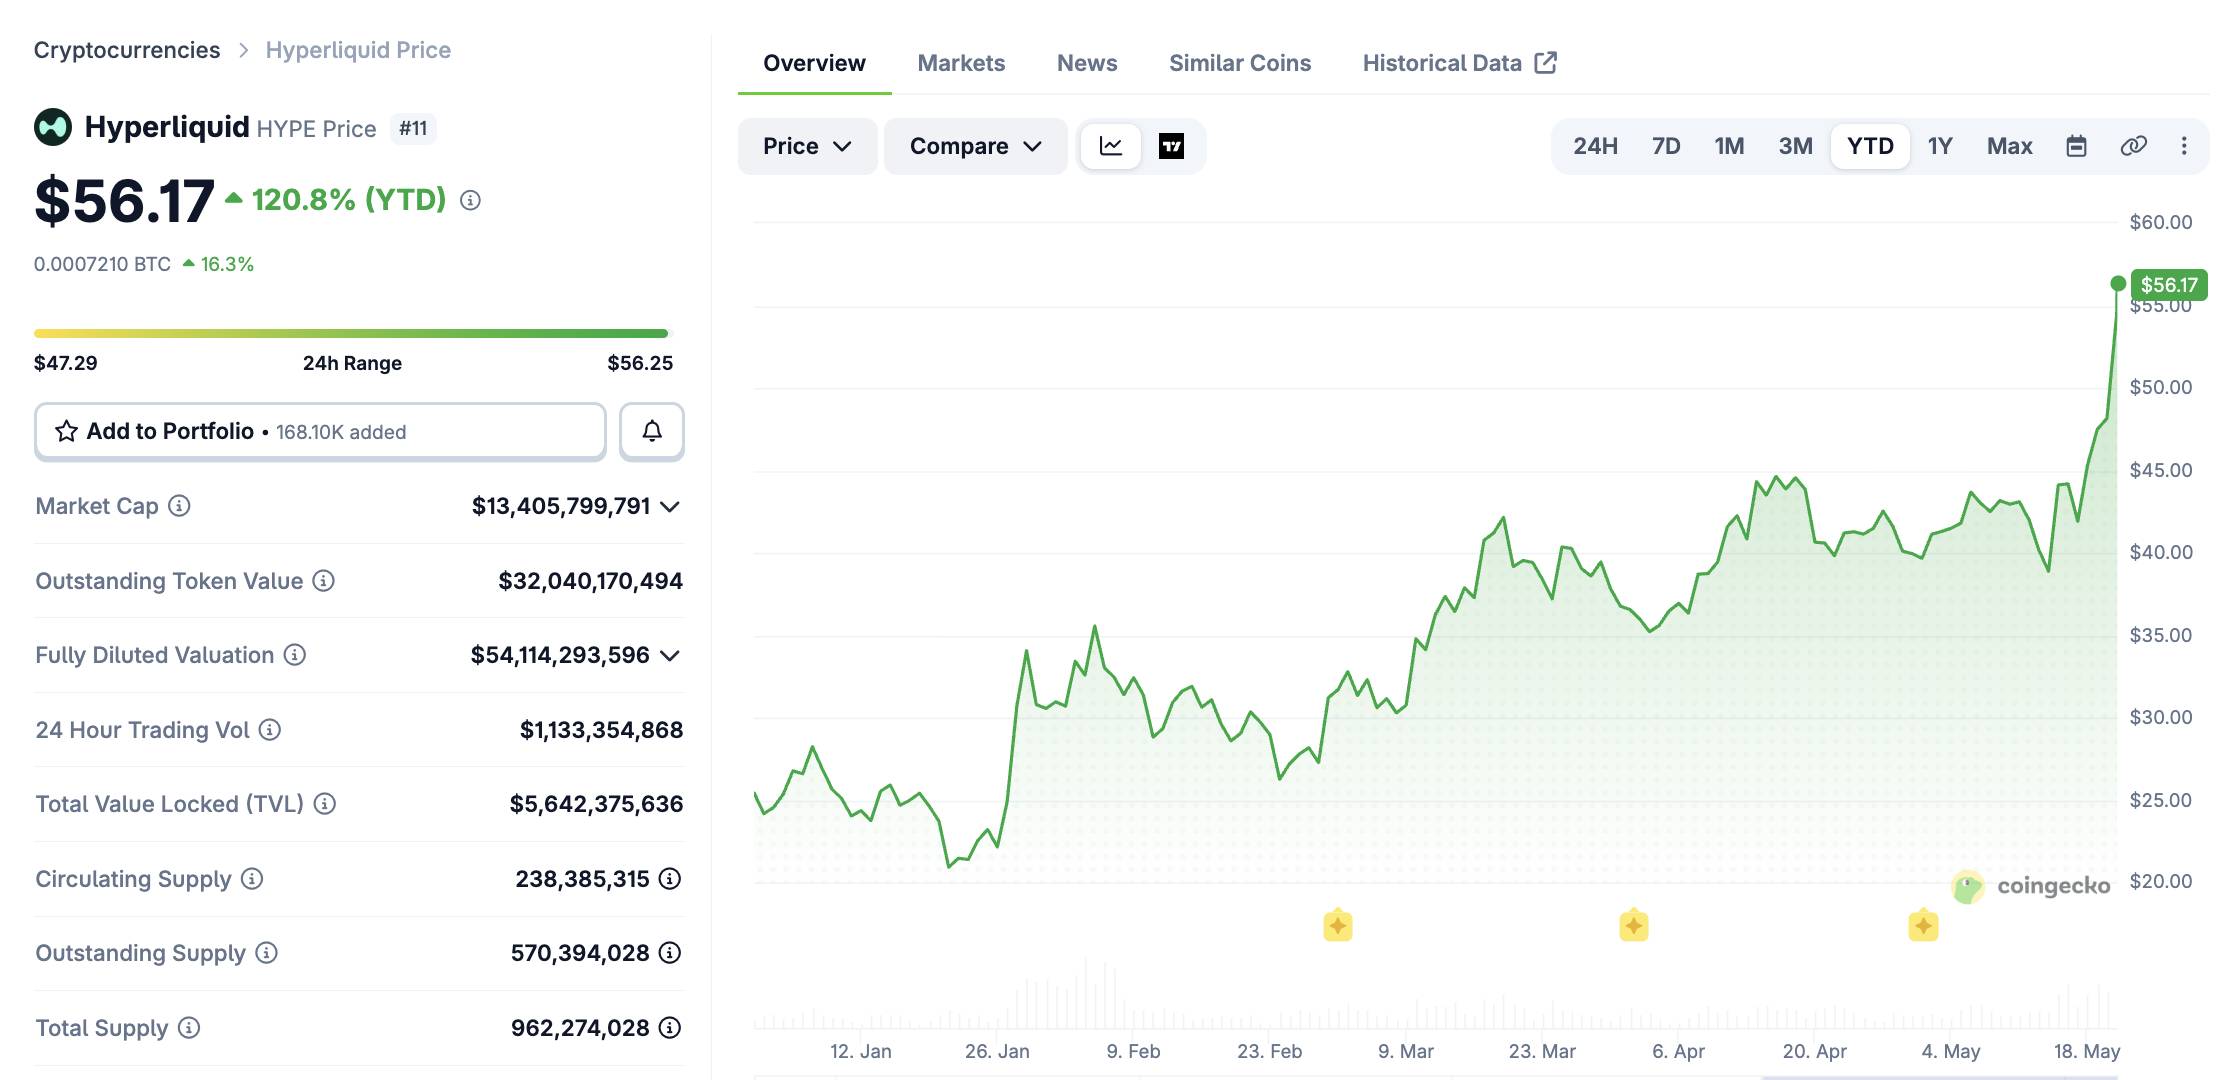
Task: Open info tooltip next to YTD percentage
Action: (470, 201)
